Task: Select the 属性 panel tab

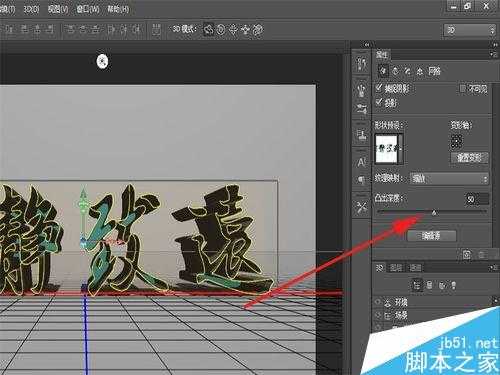Action: pyautogui.click(x=382, y=55)
